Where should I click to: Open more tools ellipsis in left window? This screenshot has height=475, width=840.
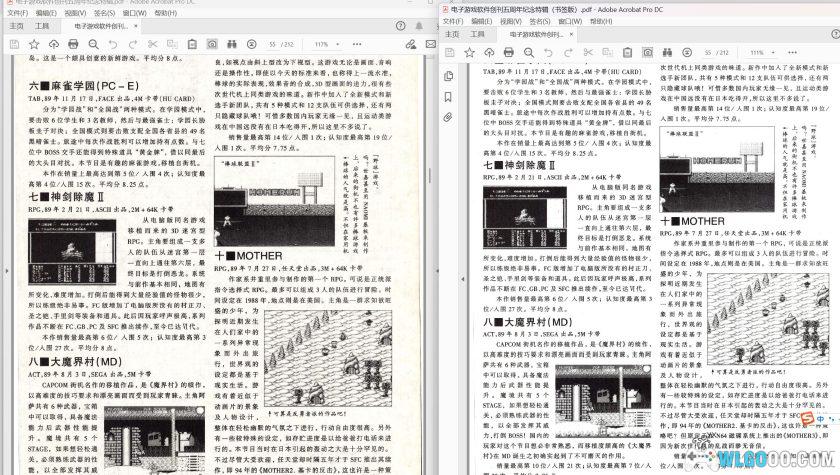click(x=357, y=44)
